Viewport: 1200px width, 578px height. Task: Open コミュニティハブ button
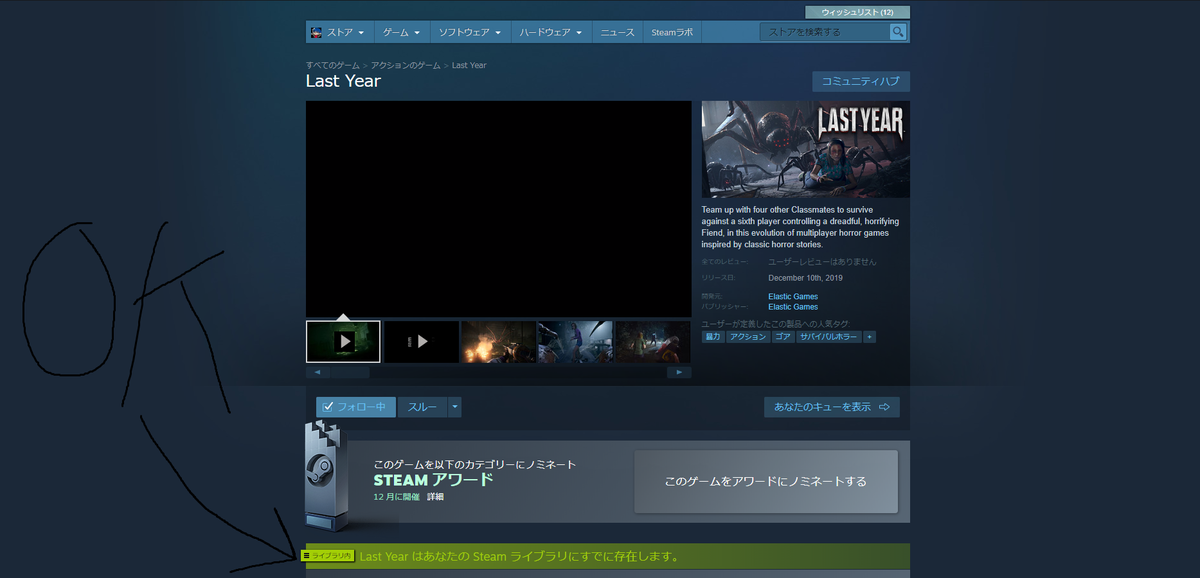[x=861, y=82]
